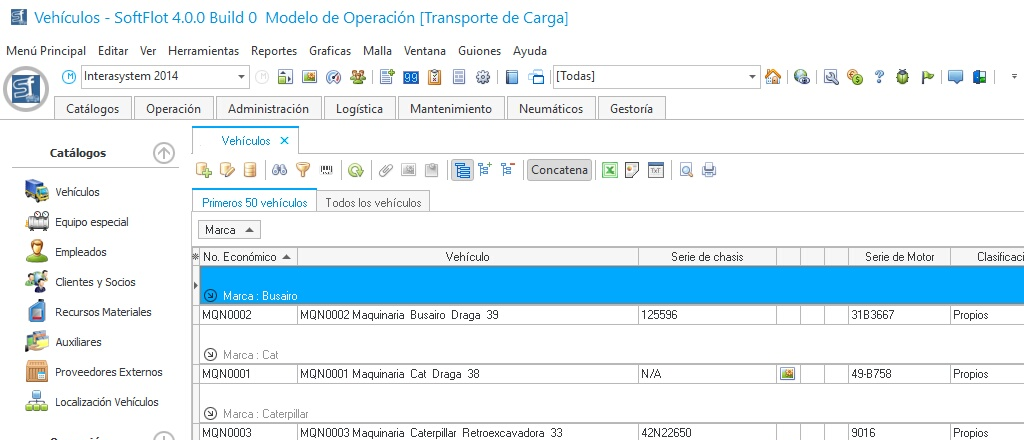Click the green bug icon
The height and width of the screenshot is (440, 1024).
coord(903,77)
